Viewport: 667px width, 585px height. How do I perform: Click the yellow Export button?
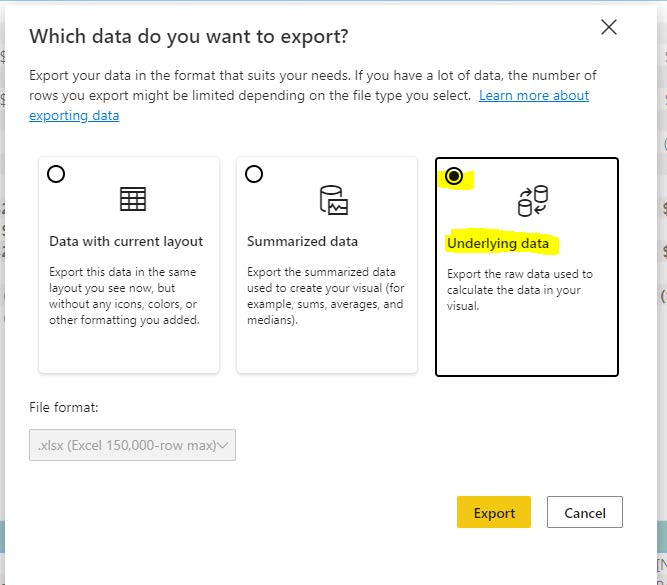tap(493, 512)
